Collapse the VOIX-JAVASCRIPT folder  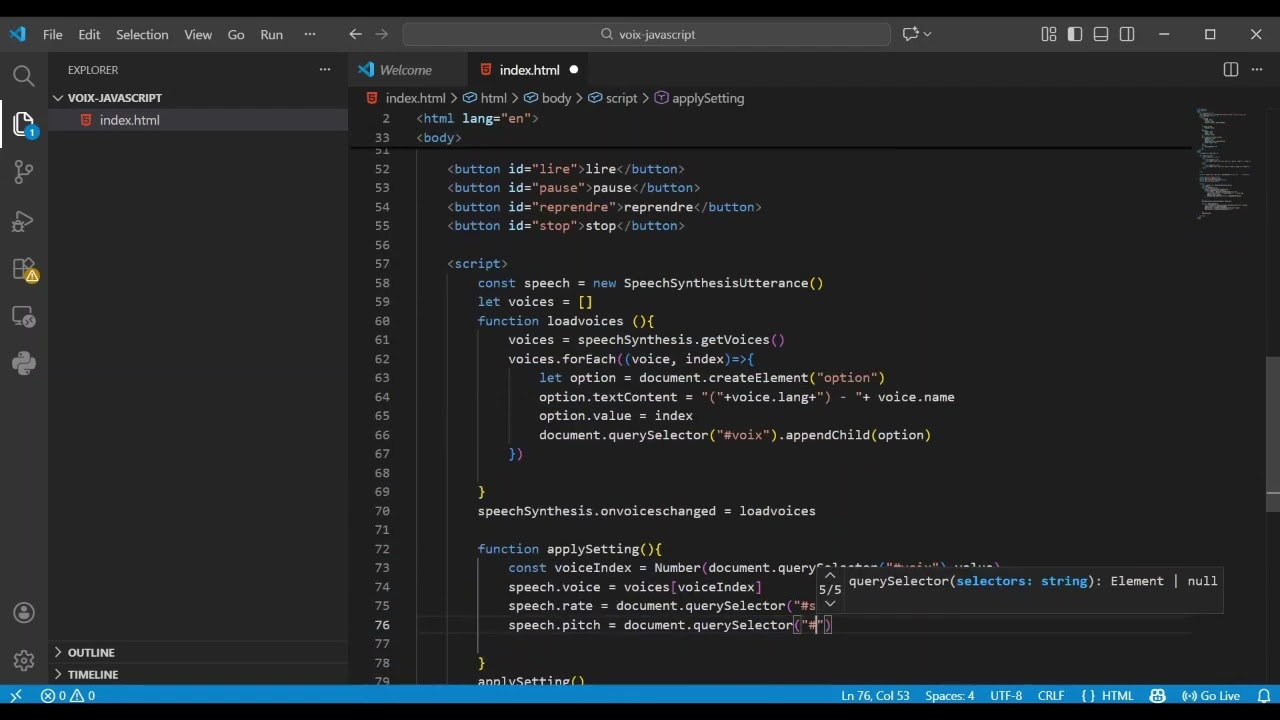pos(198,98)
